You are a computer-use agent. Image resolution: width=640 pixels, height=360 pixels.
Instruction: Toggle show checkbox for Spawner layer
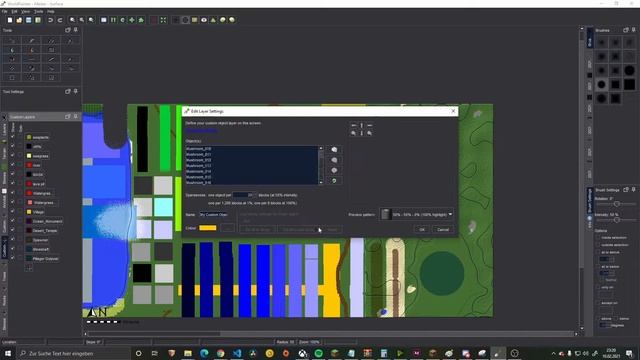coord(13,240)
